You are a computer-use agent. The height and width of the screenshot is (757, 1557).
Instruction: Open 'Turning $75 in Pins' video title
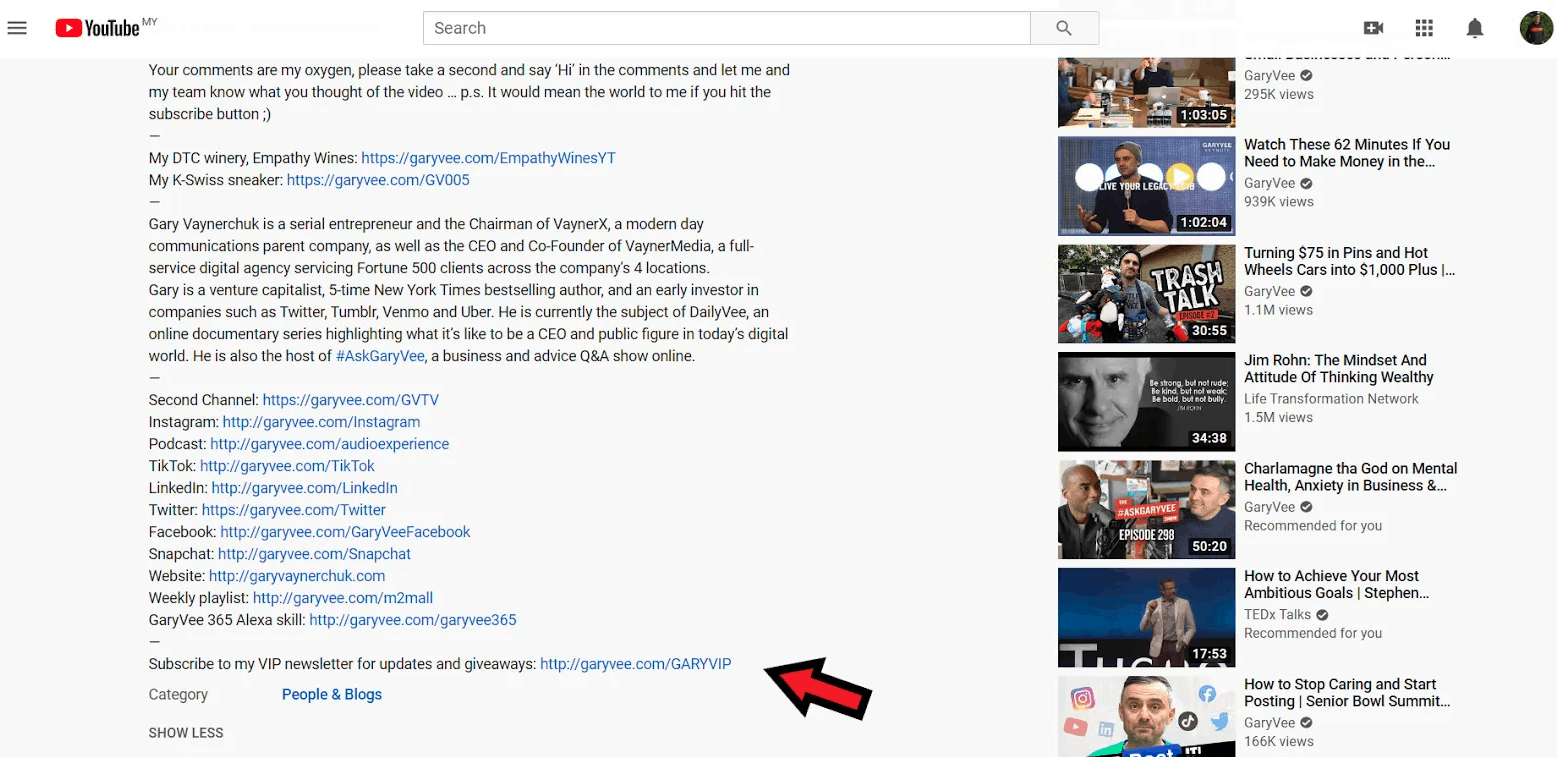1350,261
